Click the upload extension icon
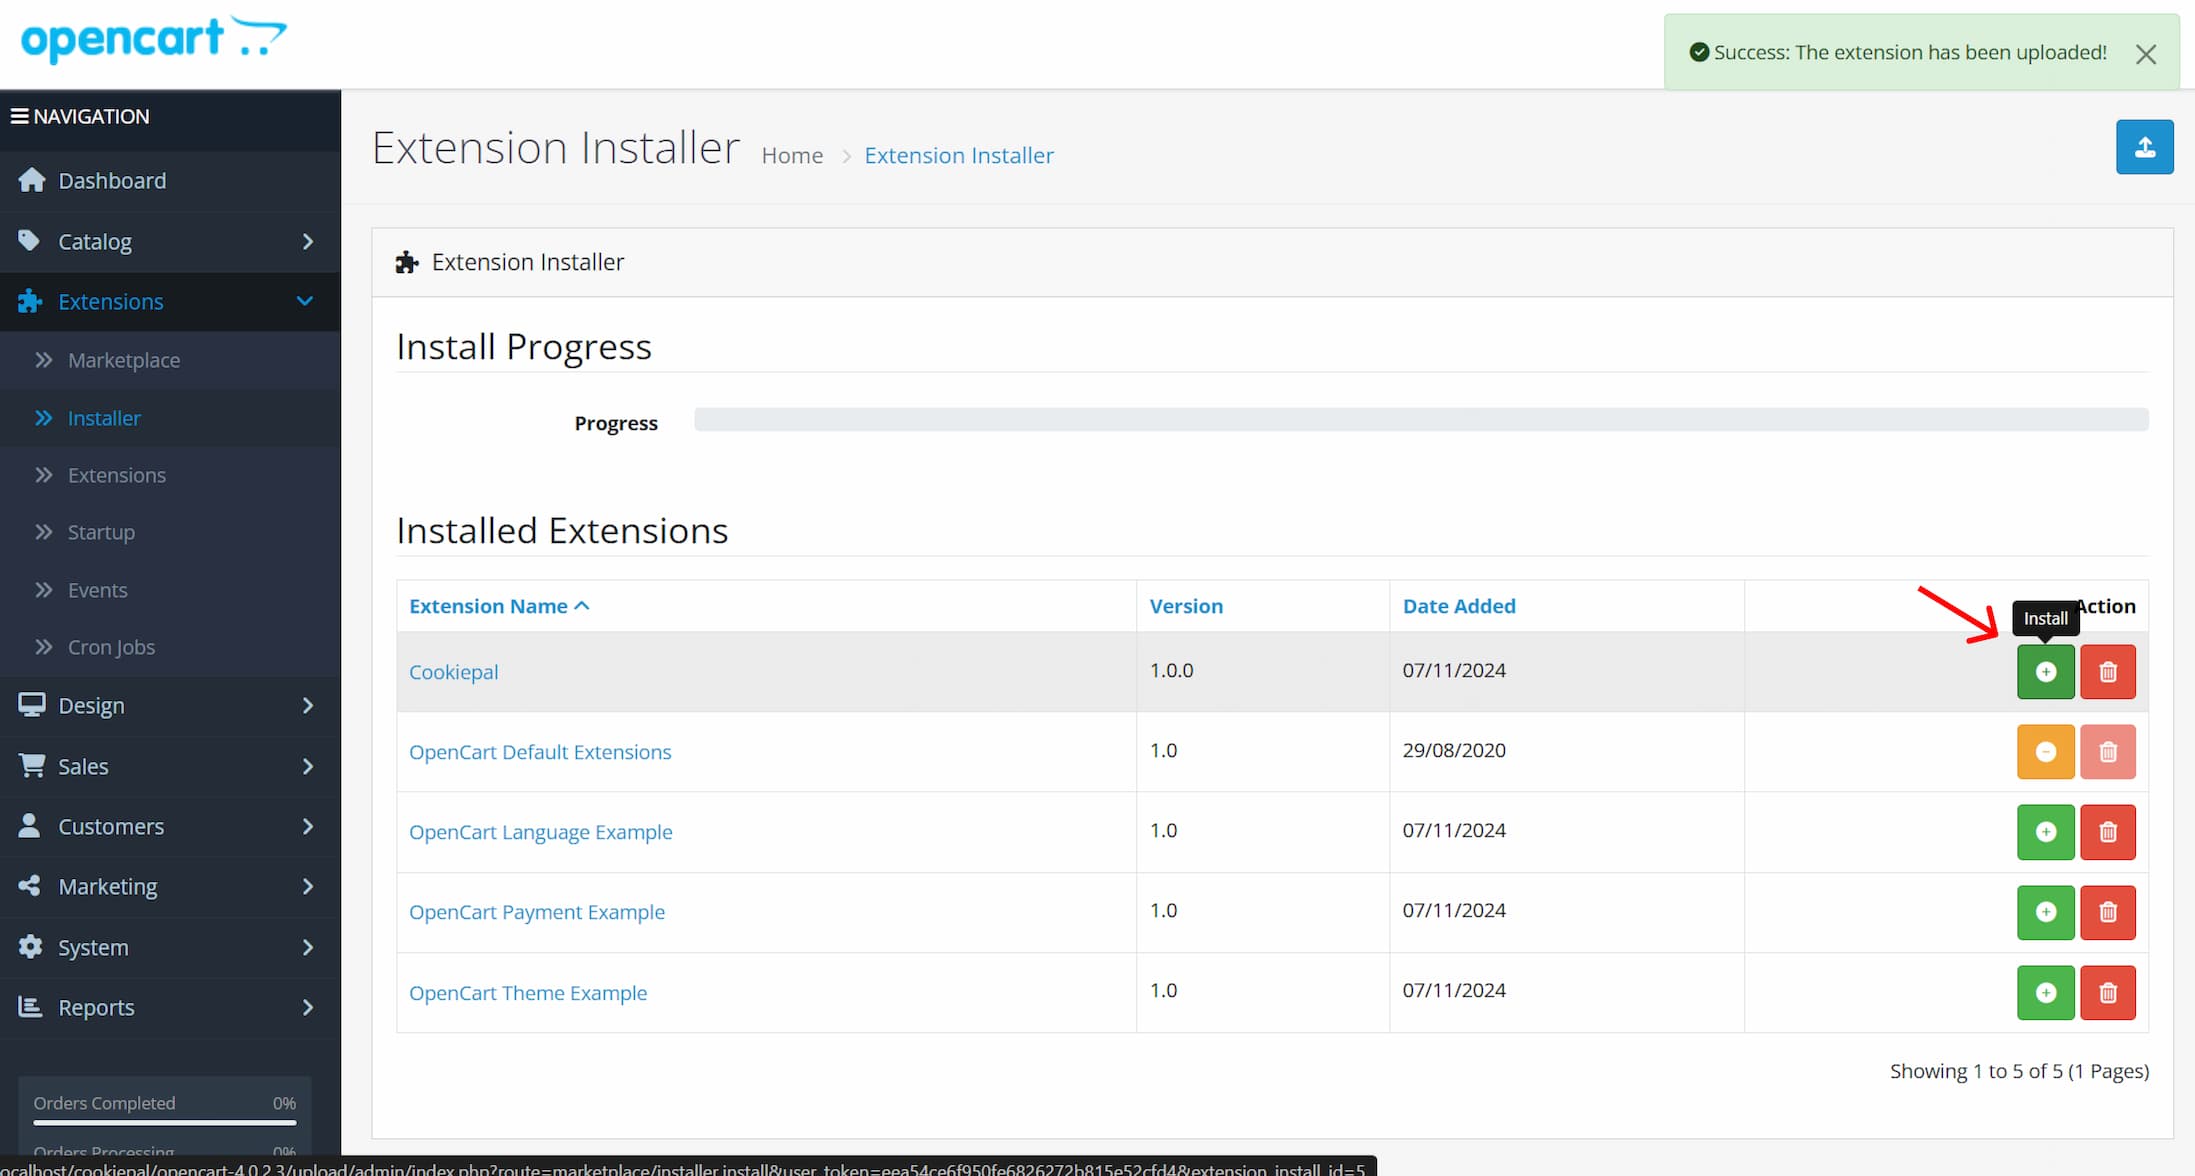This screenshot has height=1176, width=2195. (x=2145, y=147)
